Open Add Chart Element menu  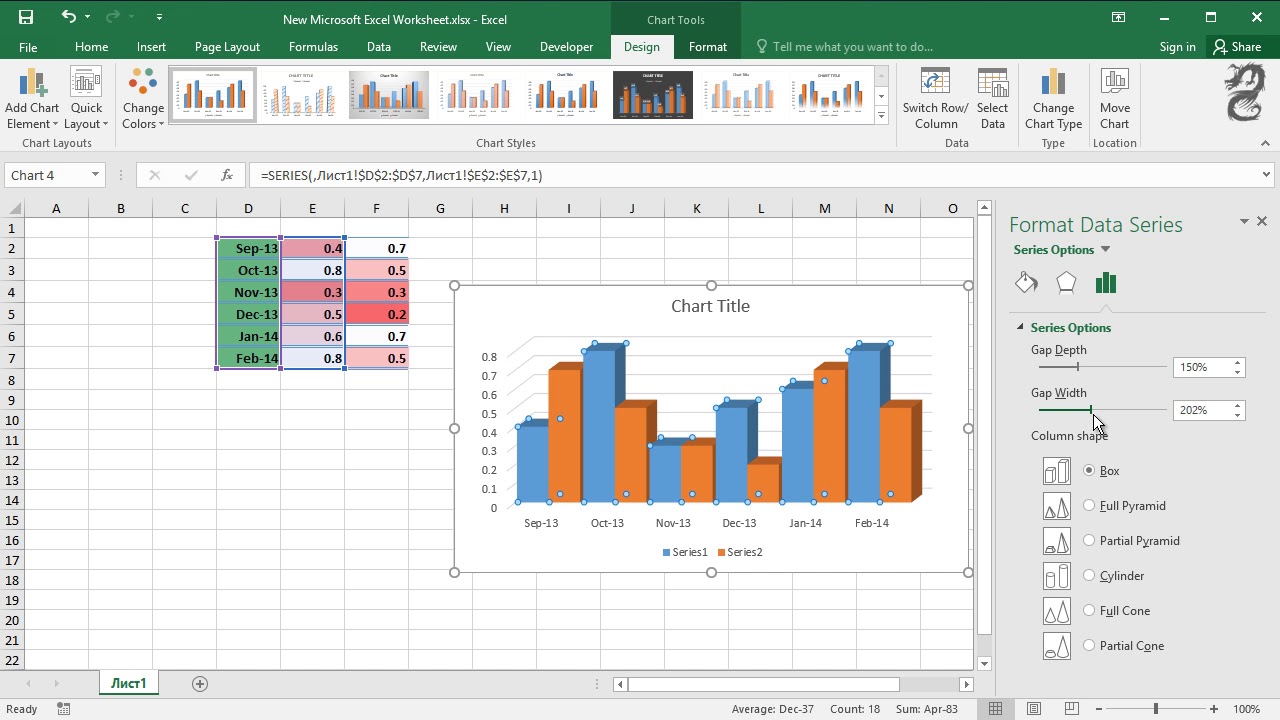[x=32, y=100]
